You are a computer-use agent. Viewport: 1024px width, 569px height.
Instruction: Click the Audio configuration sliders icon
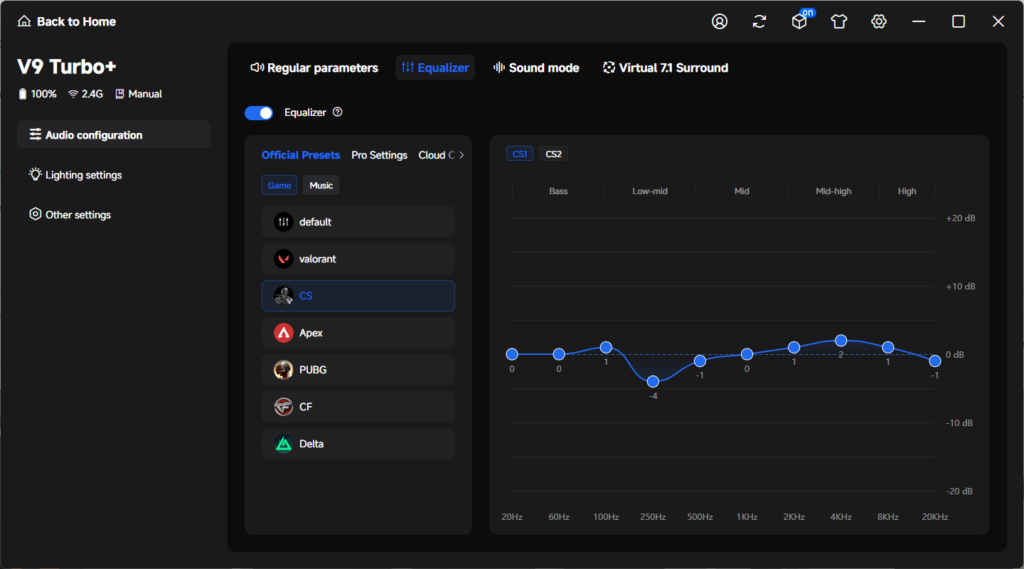pyautogui.click(x=35, y=135)
